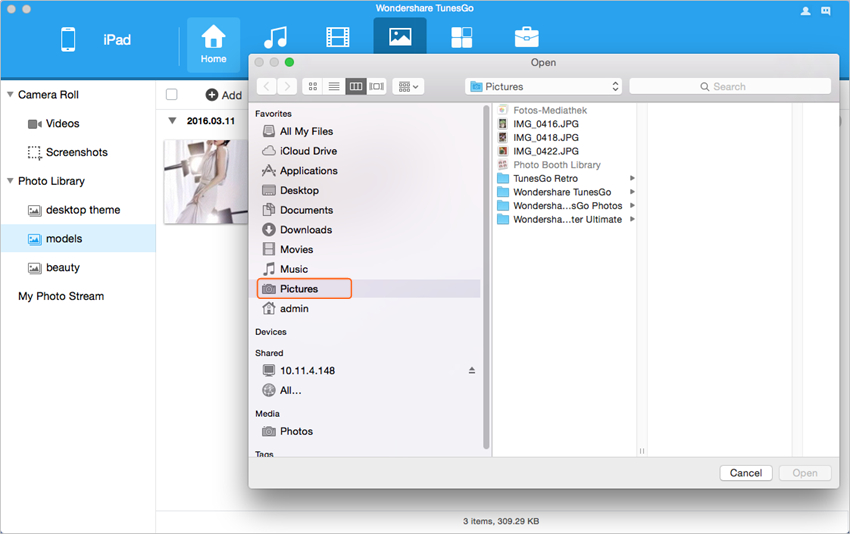850x534 pixels.
Task: Open the item arrangement dropdown
Action: pyautogui.click(x=408, y=86)
